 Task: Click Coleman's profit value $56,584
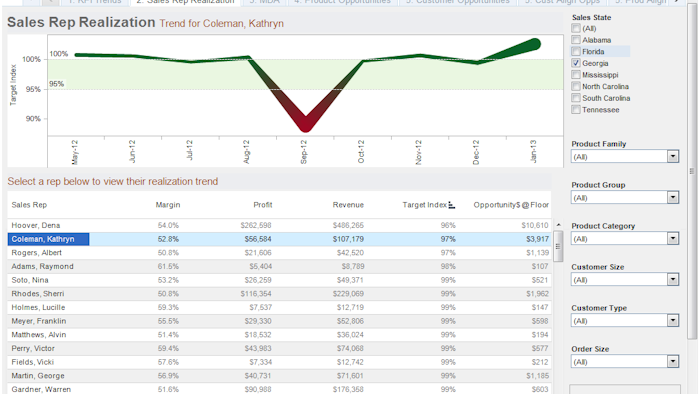pos(258,239)
